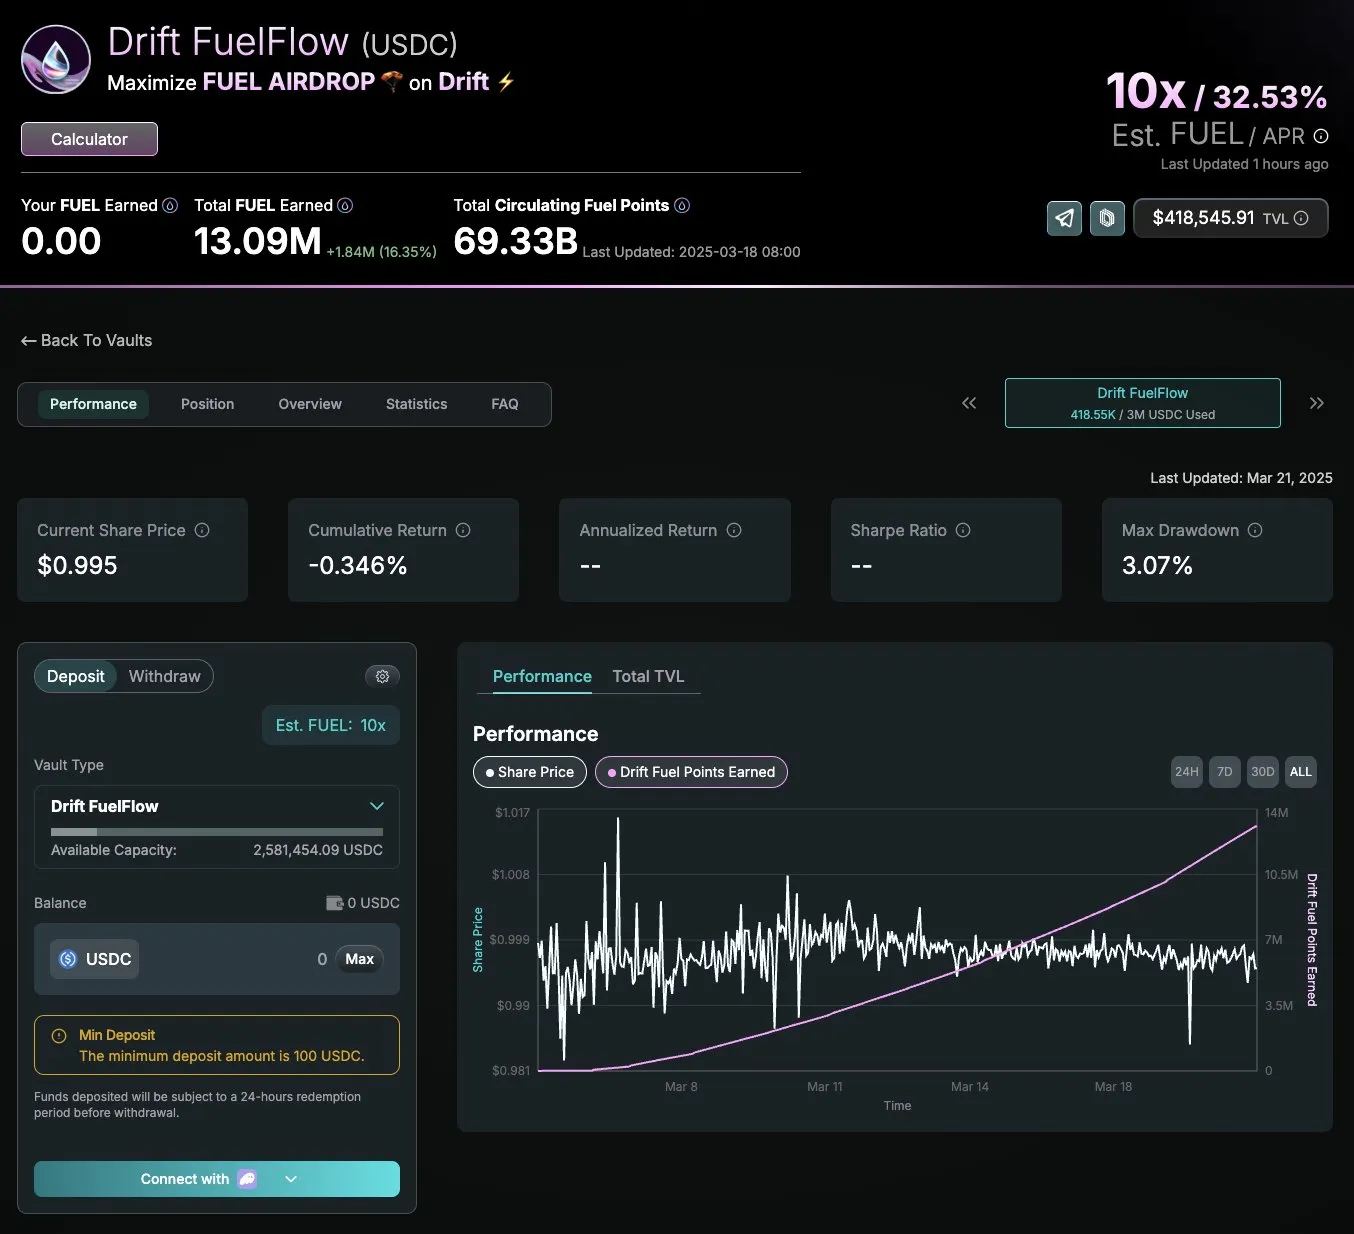The image size is (1354, 1234).
Task: Show info for Your FUEL Earned
Action: pos(170,205)
